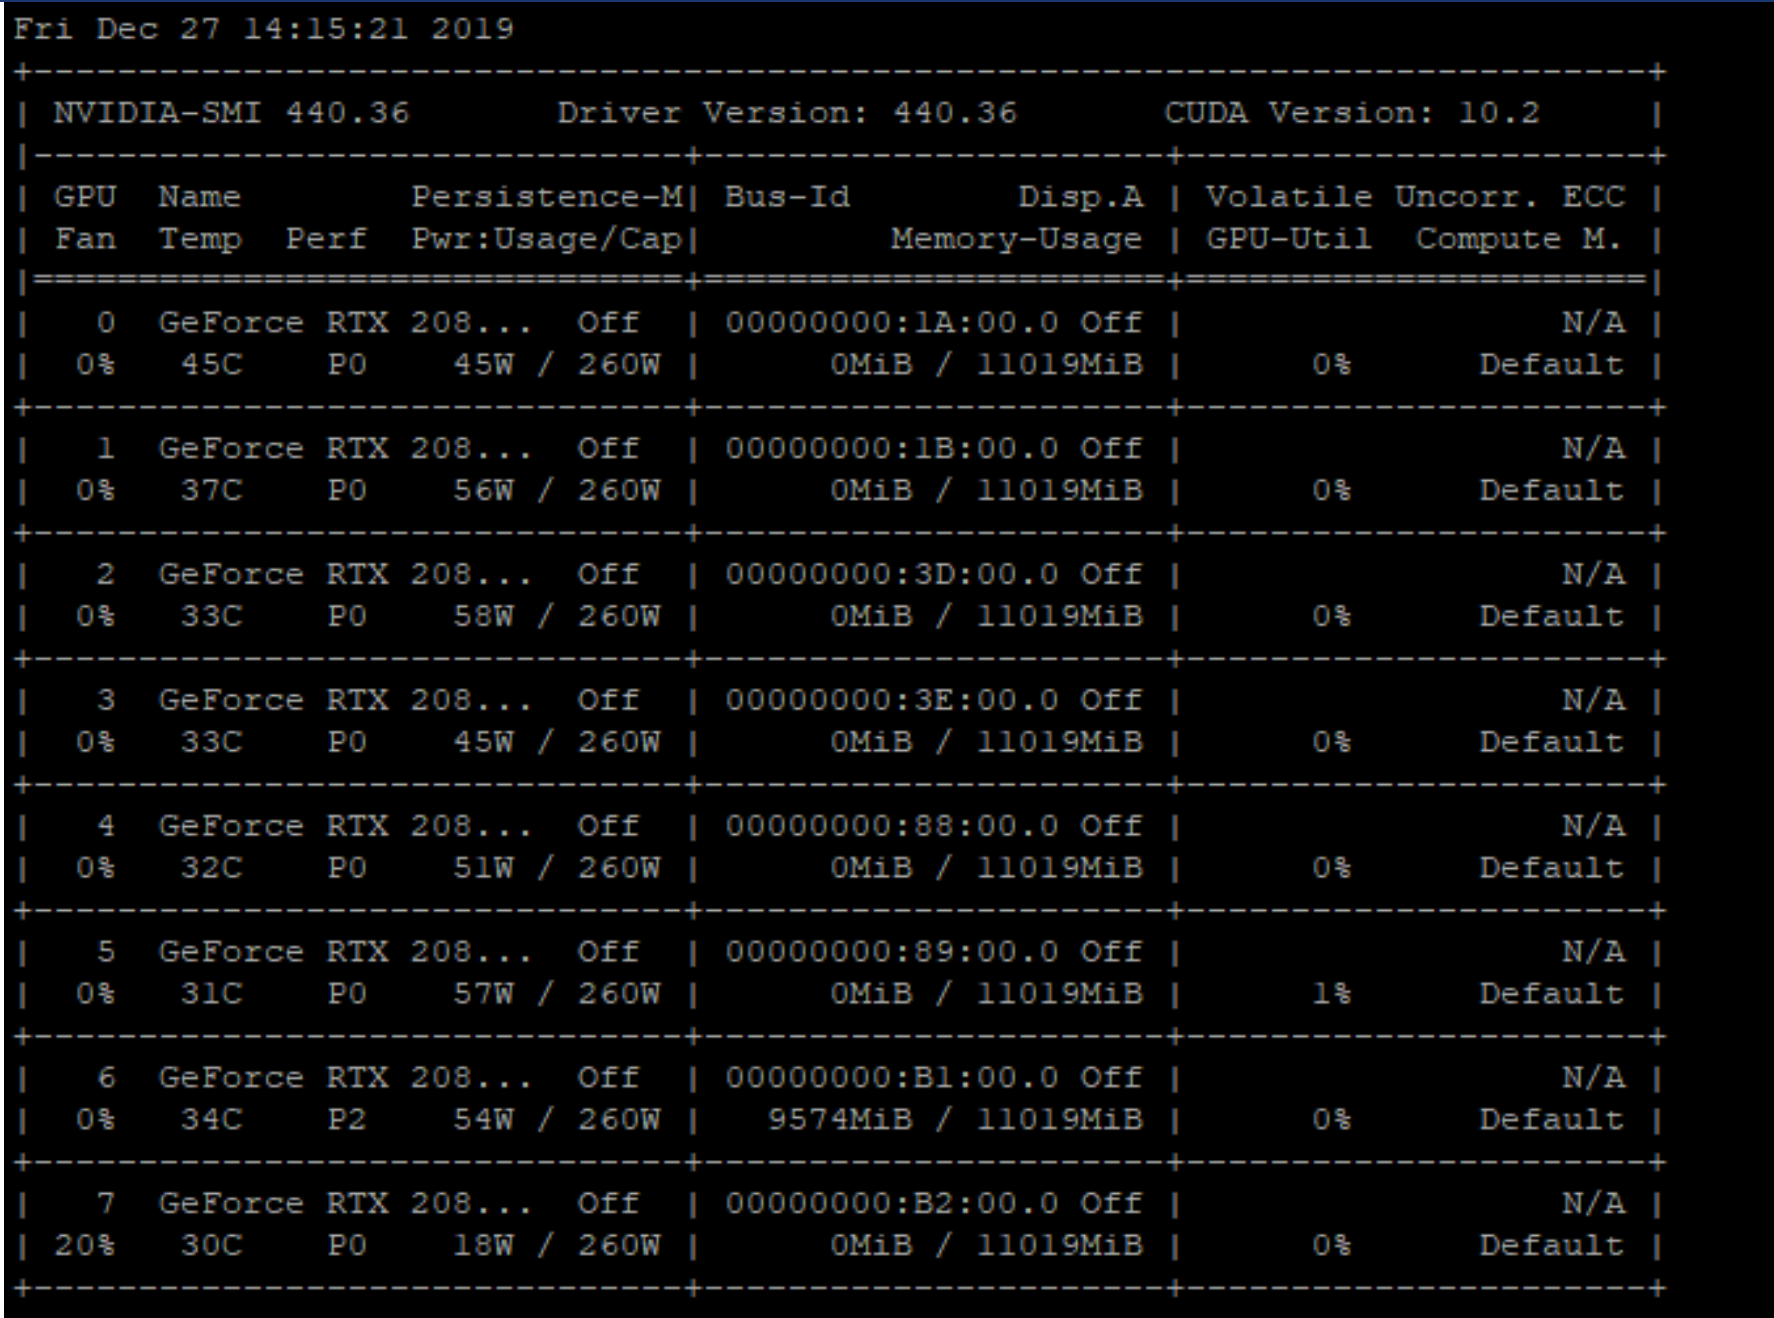Click the 20% fan speed of GPU 7
The image size is (1774, 1318).
click(84, 1245)
